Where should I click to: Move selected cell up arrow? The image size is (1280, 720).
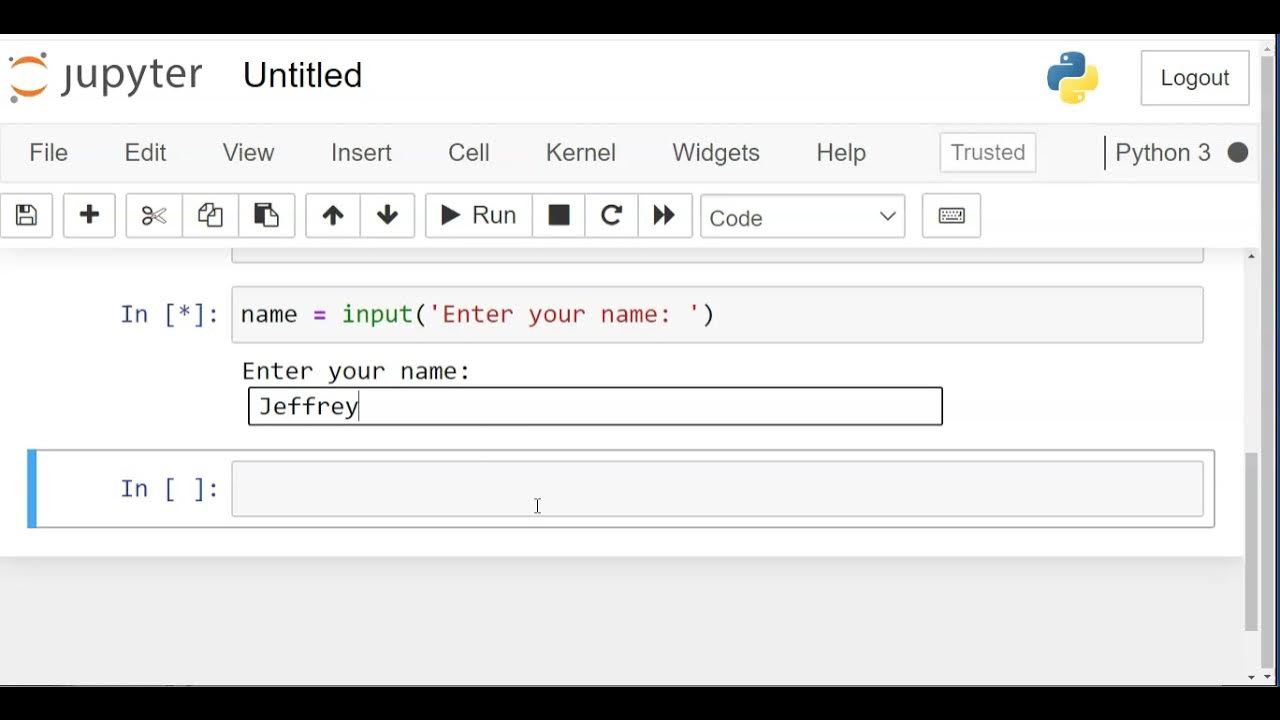333,216
